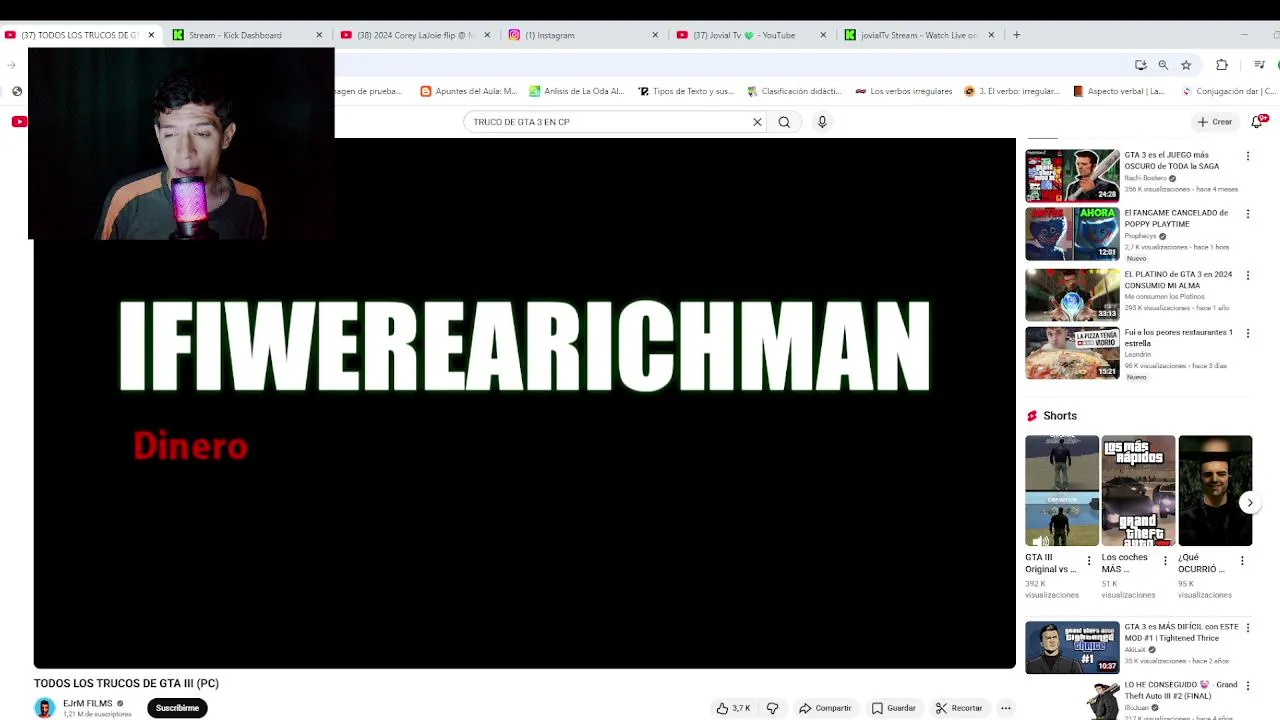Screen dimensions: 1280x720
Task: Open the Apuntes del Aula bookmark
Action: (469, 91)
